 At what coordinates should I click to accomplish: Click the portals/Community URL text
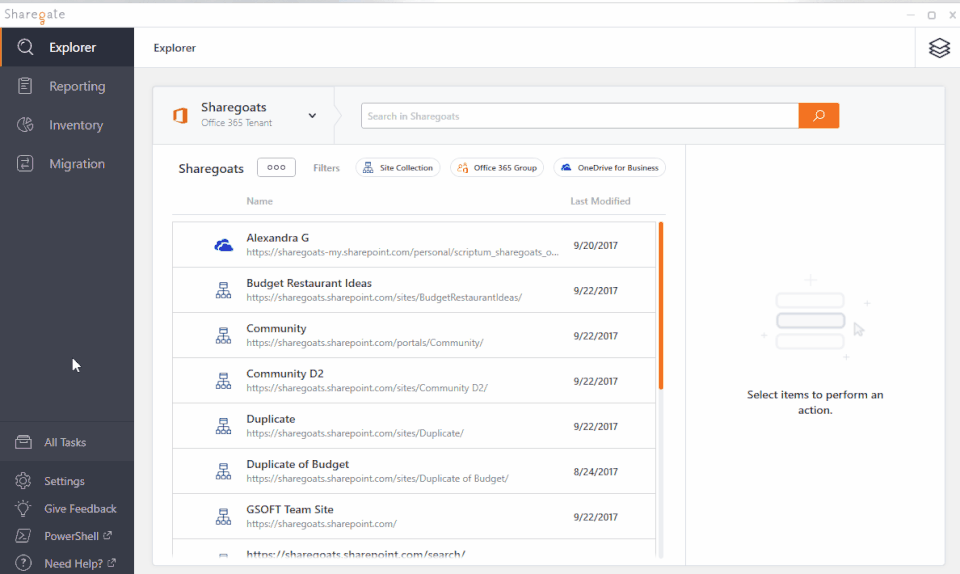pyautogui.click(x=364, y=343)
